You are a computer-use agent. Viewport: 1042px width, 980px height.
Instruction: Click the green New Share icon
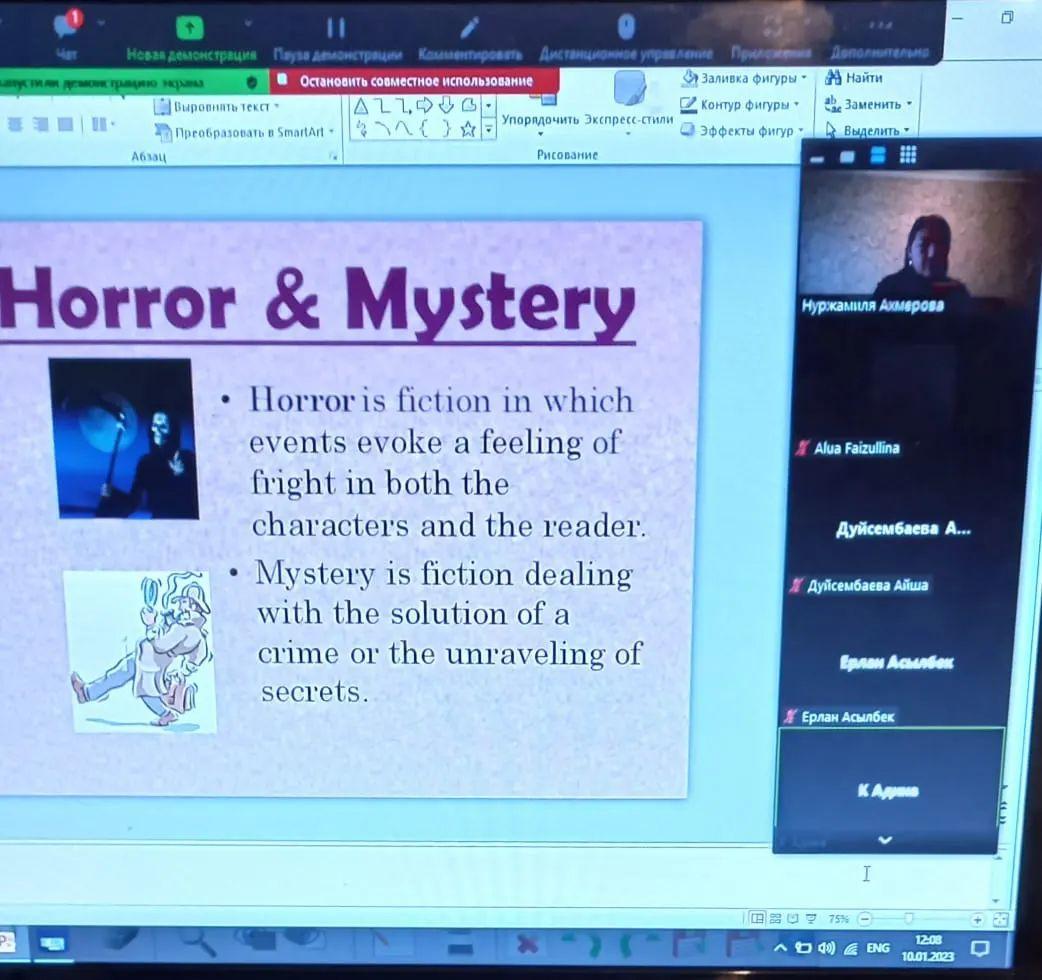[190, 28]
